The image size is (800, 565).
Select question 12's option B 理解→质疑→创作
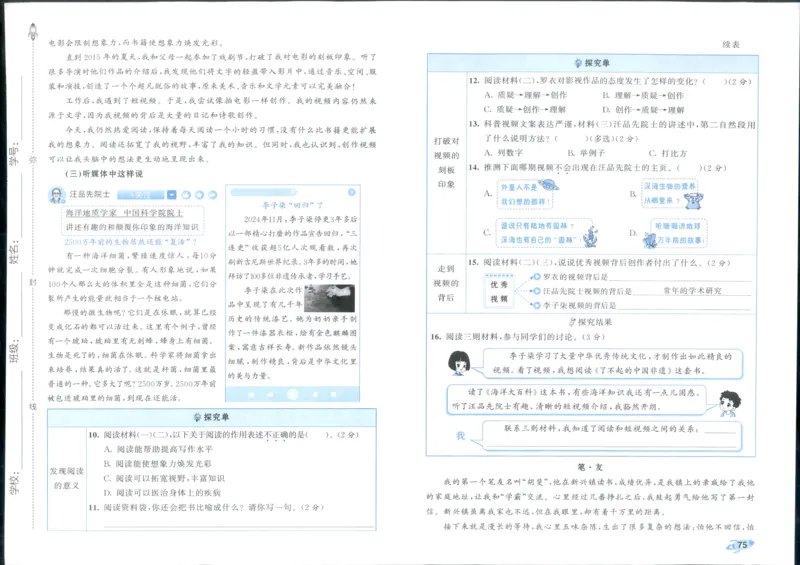[643, 95]
